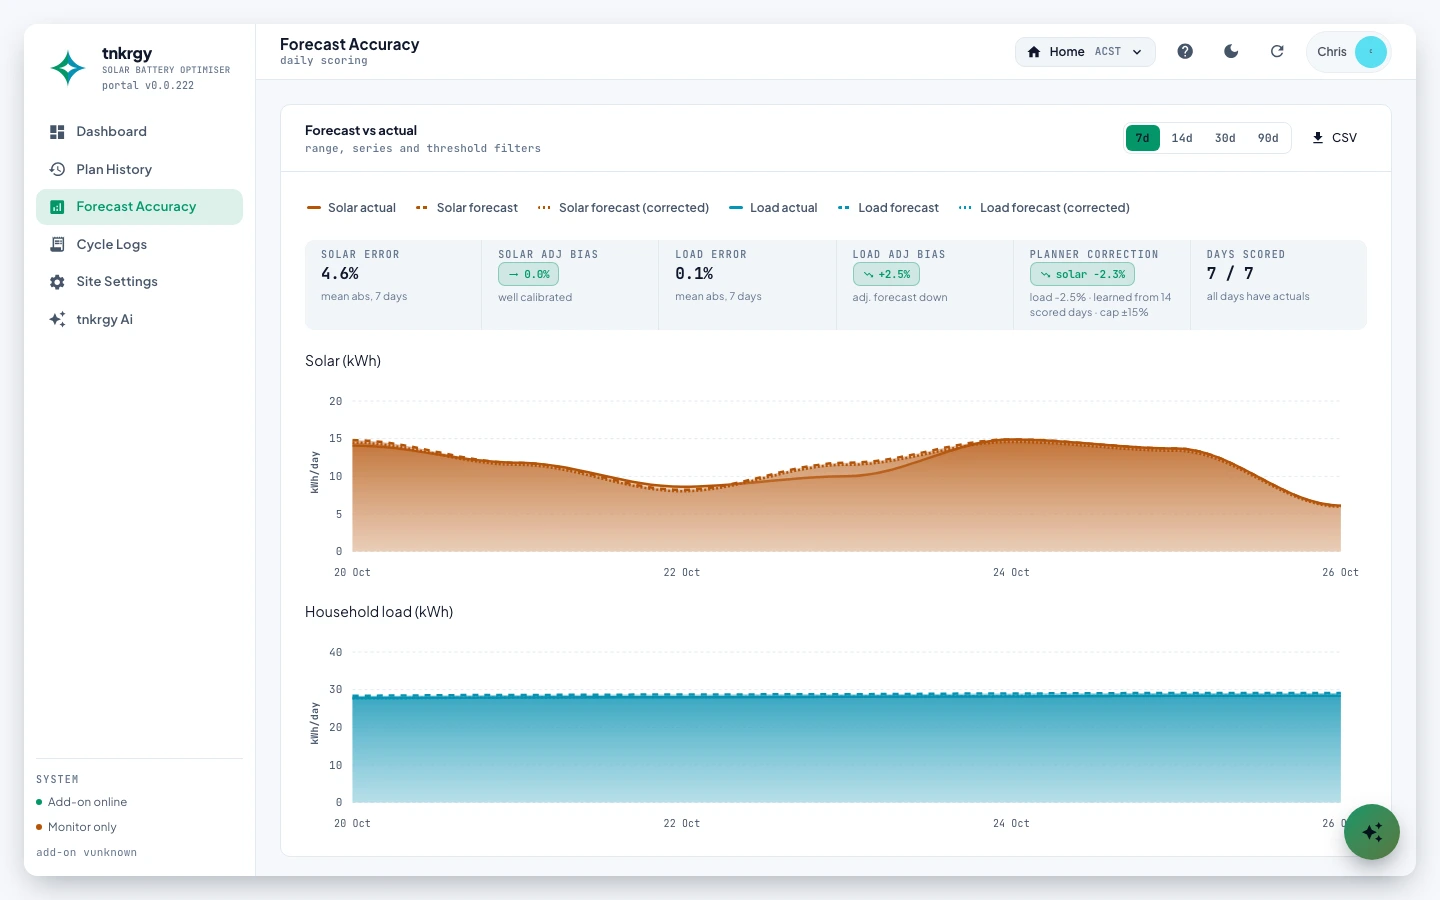Select the 90d range
1440x900 pixels.
1268,138
